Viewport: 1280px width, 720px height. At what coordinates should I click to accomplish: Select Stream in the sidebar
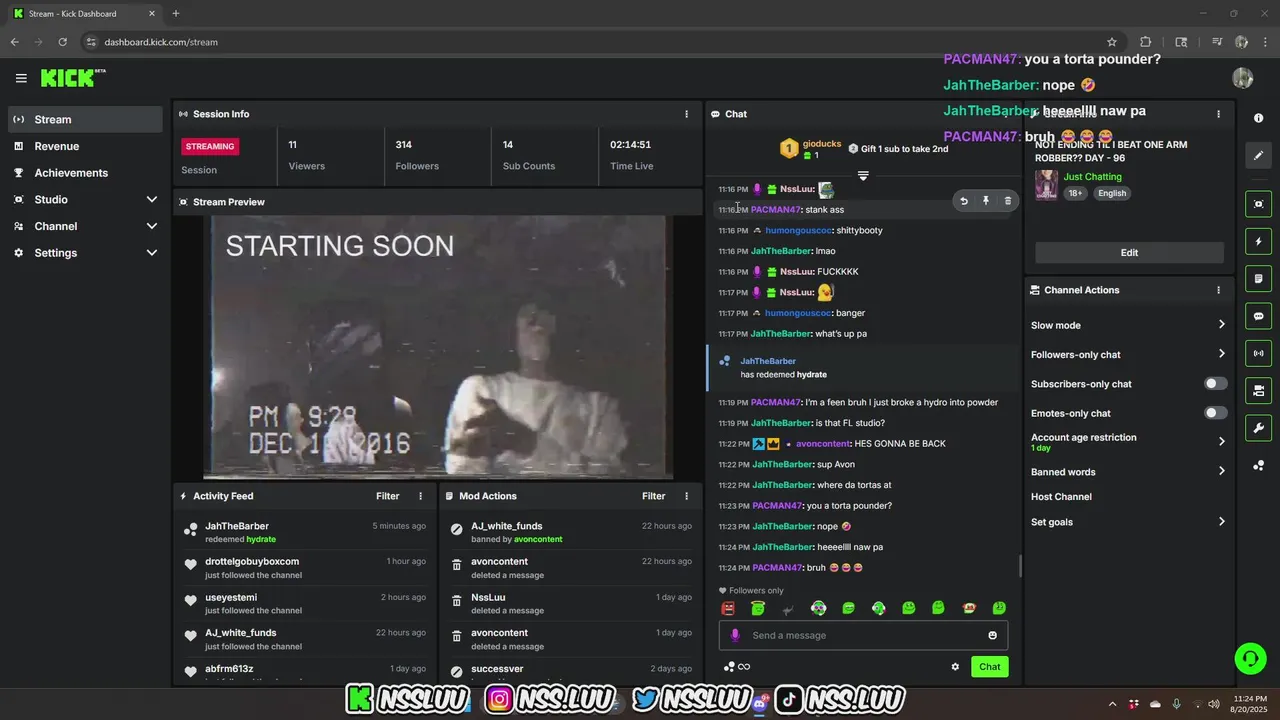pos(85,119)
